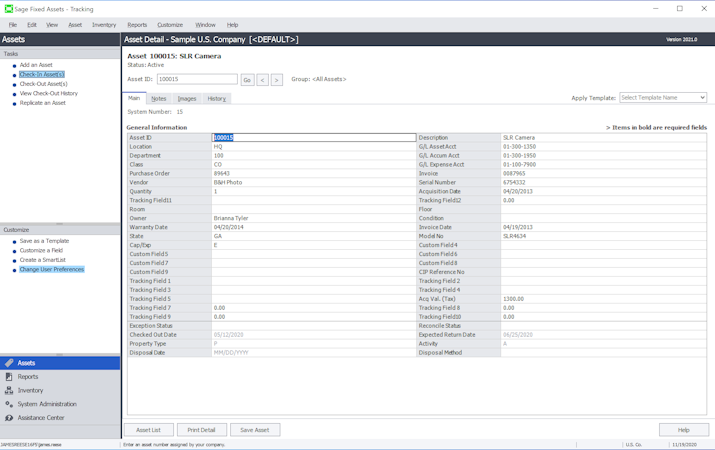Go to next asset arrow button
The image size is (715, 450).
pyautogui.click(x=276, y=80)
